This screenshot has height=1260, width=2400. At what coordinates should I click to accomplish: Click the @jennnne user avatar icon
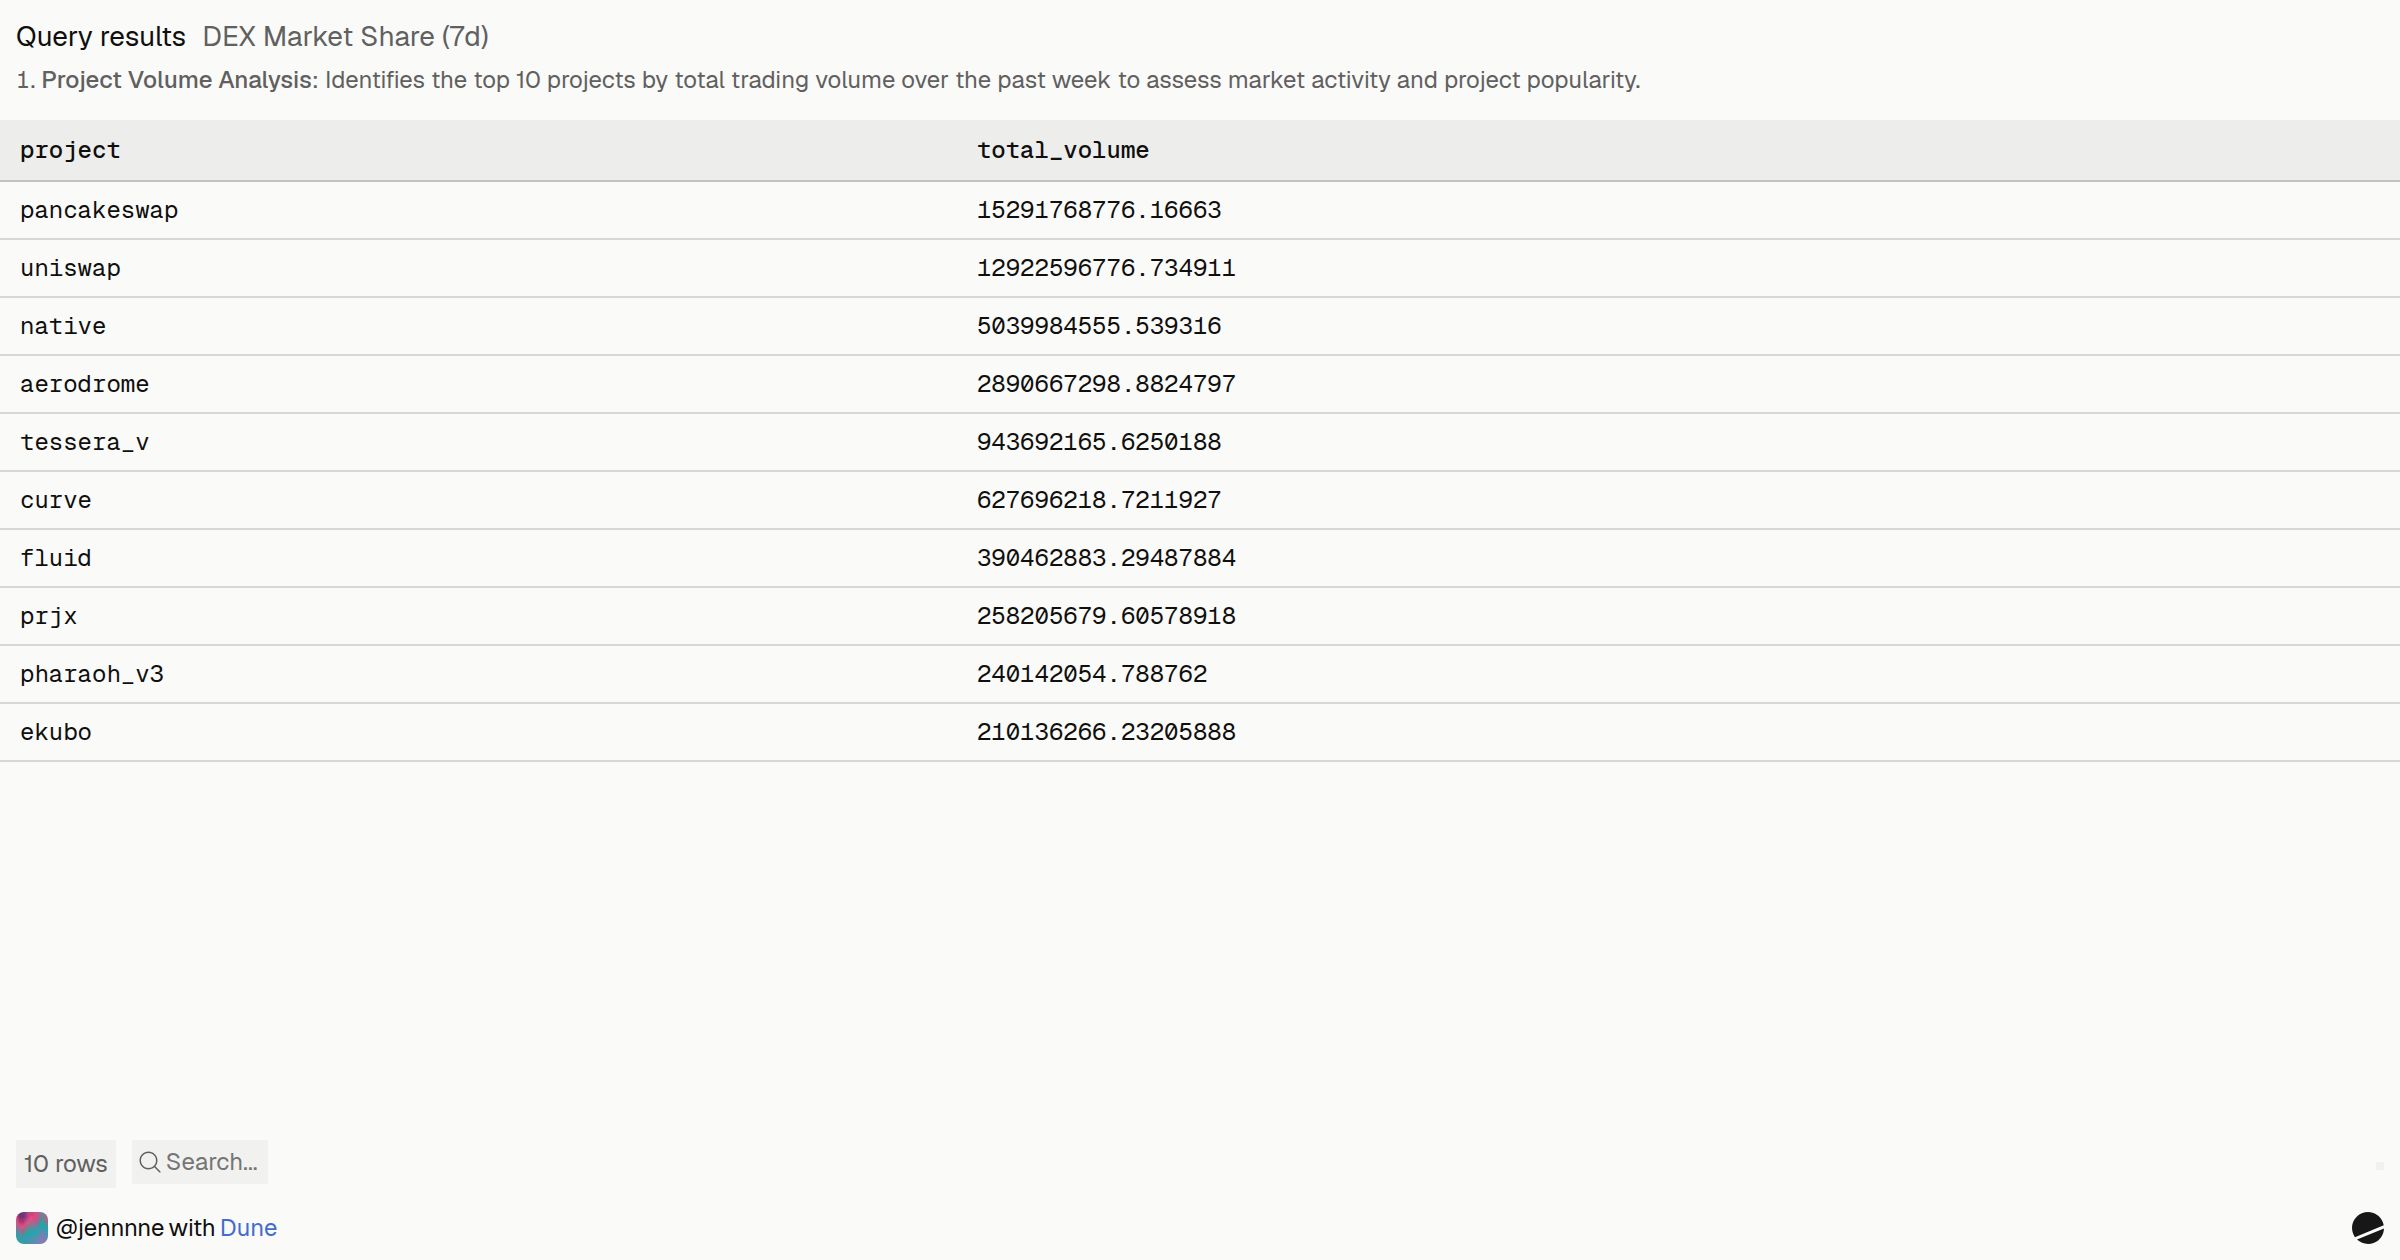pyautogui.click(x=32, y=1228)
